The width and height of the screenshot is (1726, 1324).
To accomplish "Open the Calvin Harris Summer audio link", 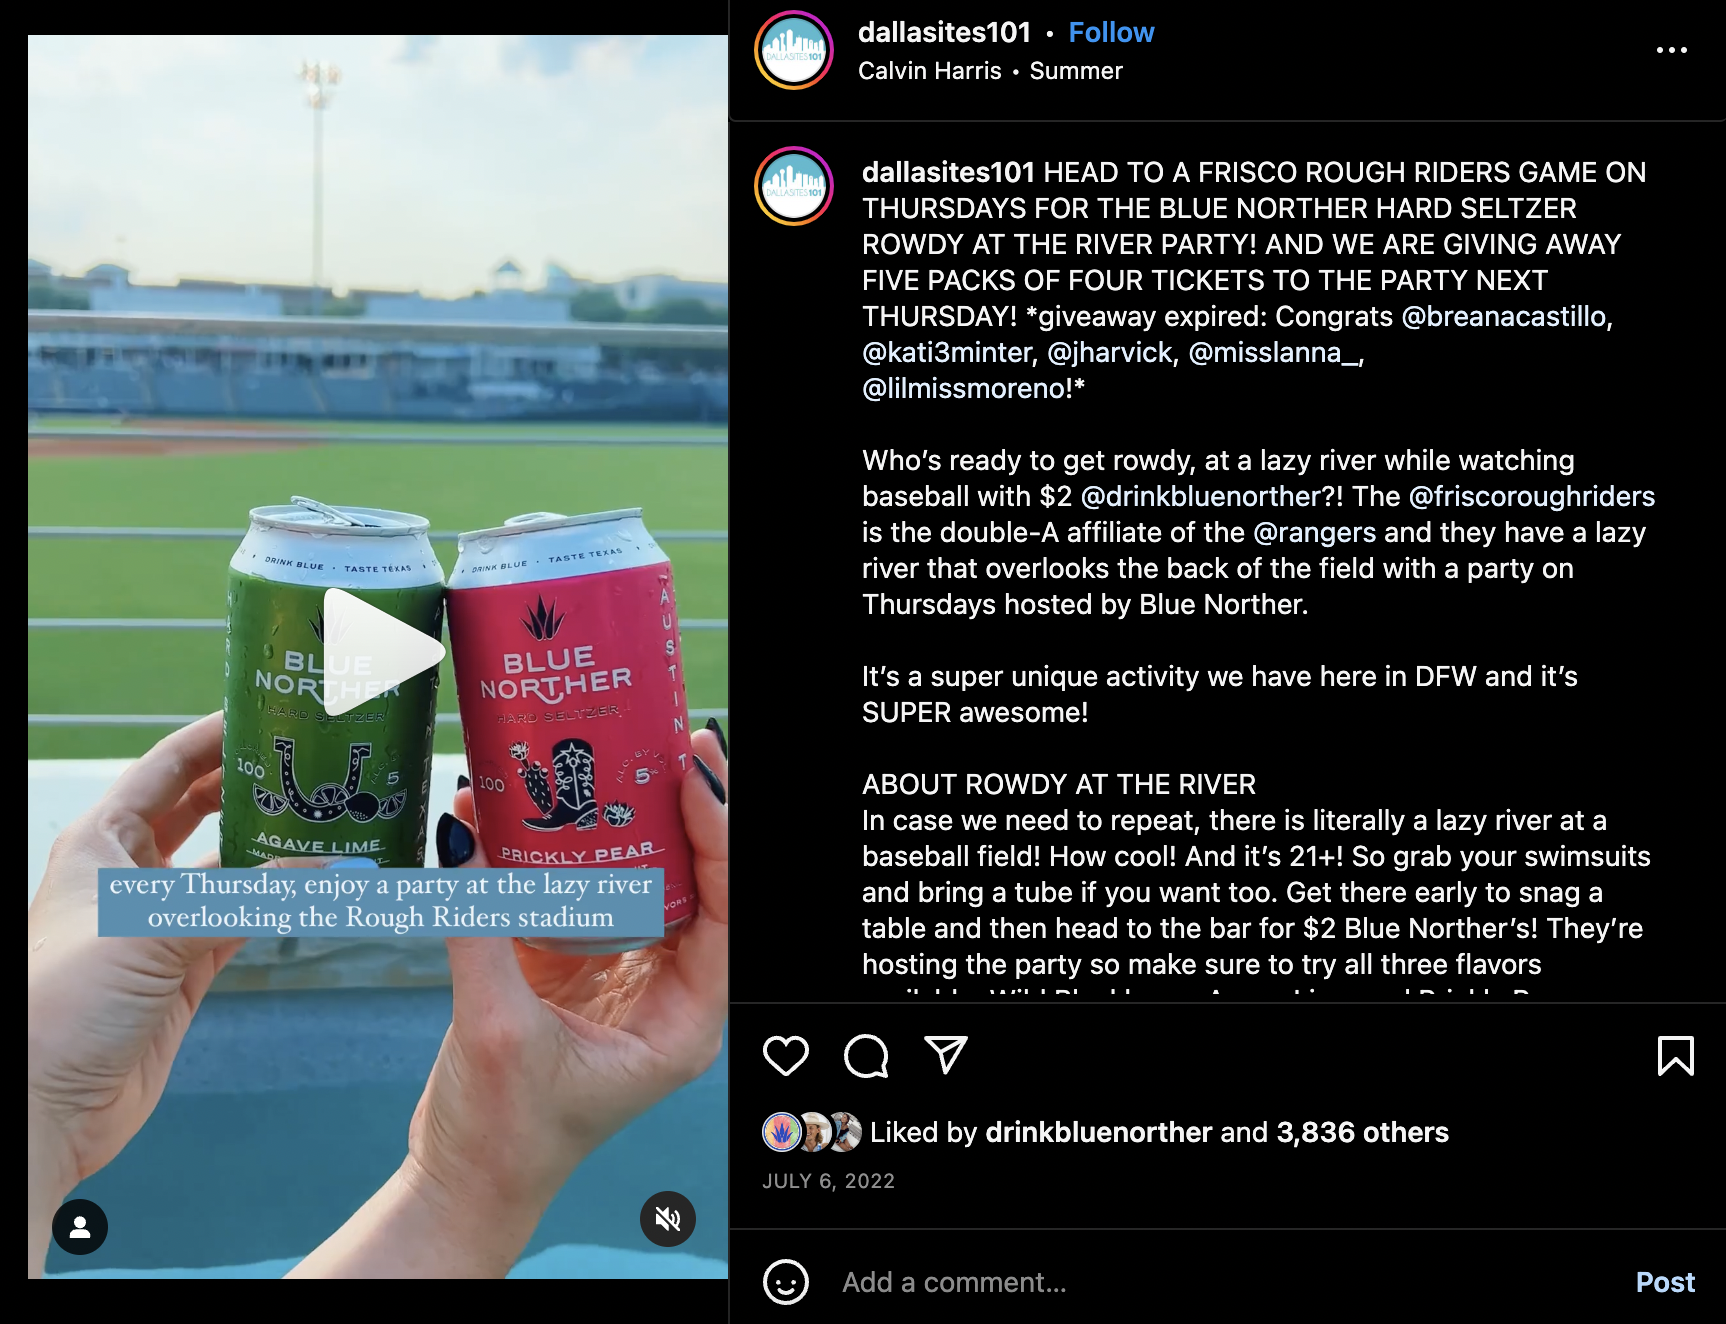I will tap(990, 71).
